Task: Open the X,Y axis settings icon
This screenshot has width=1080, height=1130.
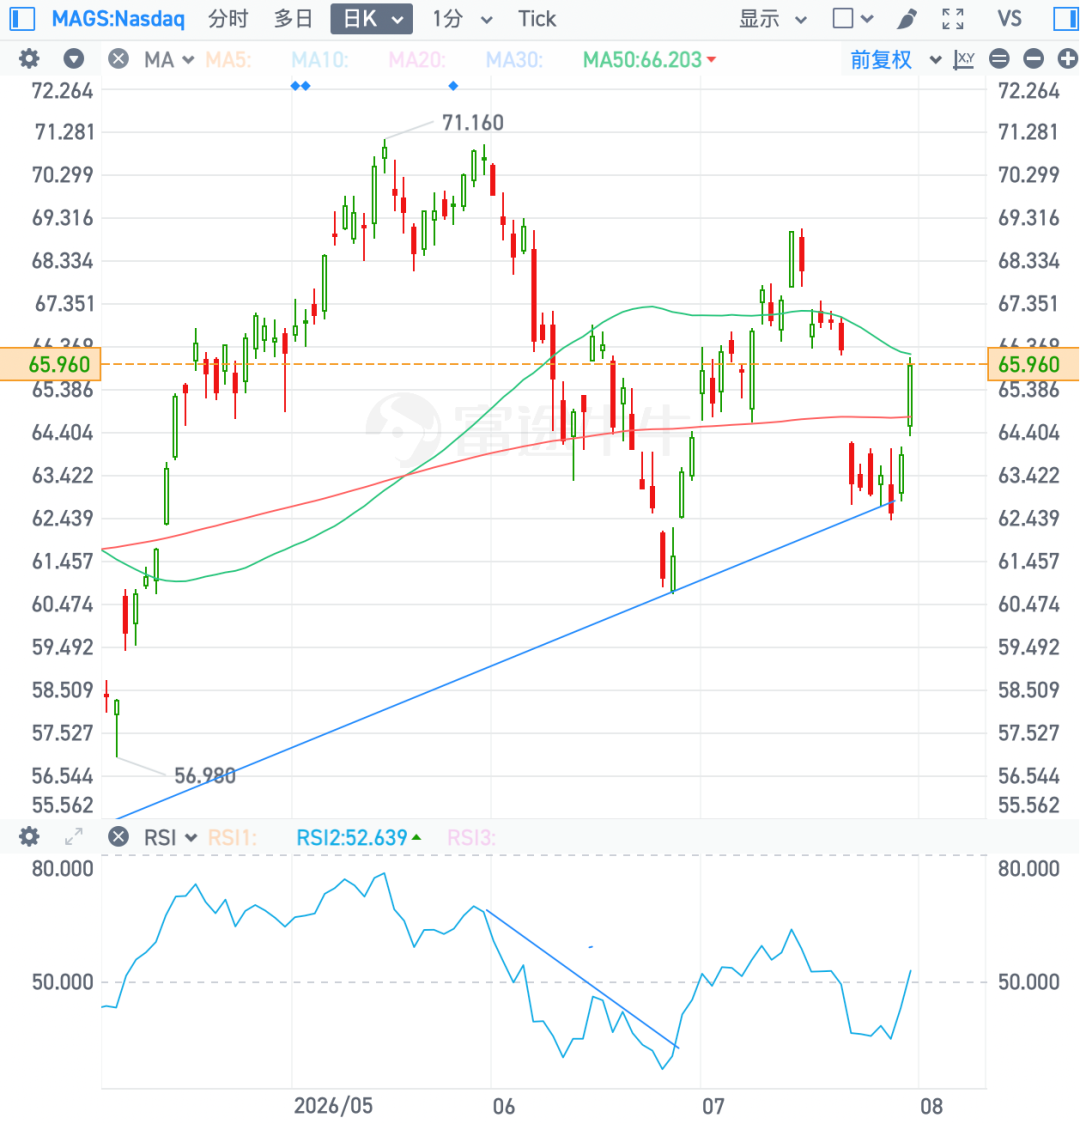Action: tap(963, 59)
